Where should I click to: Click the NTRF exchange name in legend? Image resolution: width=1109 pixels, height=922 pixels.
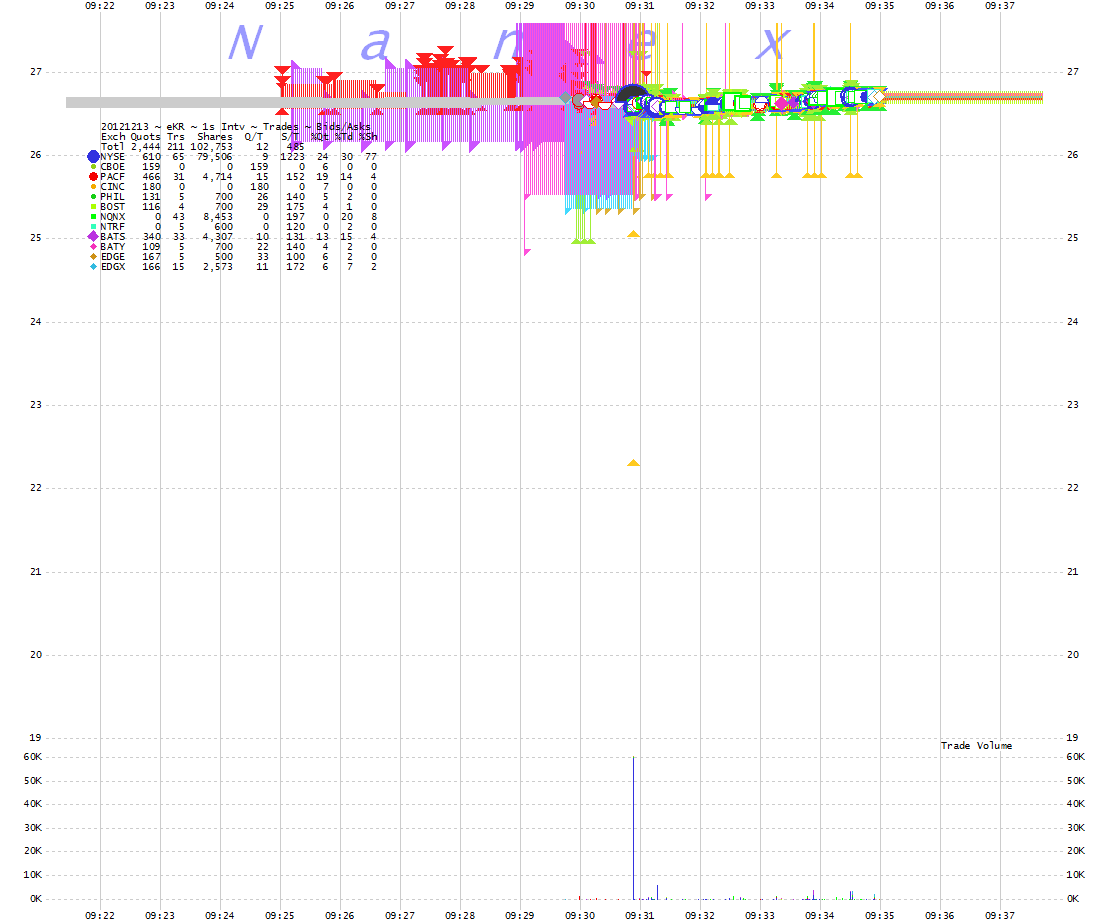(x=112, y=226)
